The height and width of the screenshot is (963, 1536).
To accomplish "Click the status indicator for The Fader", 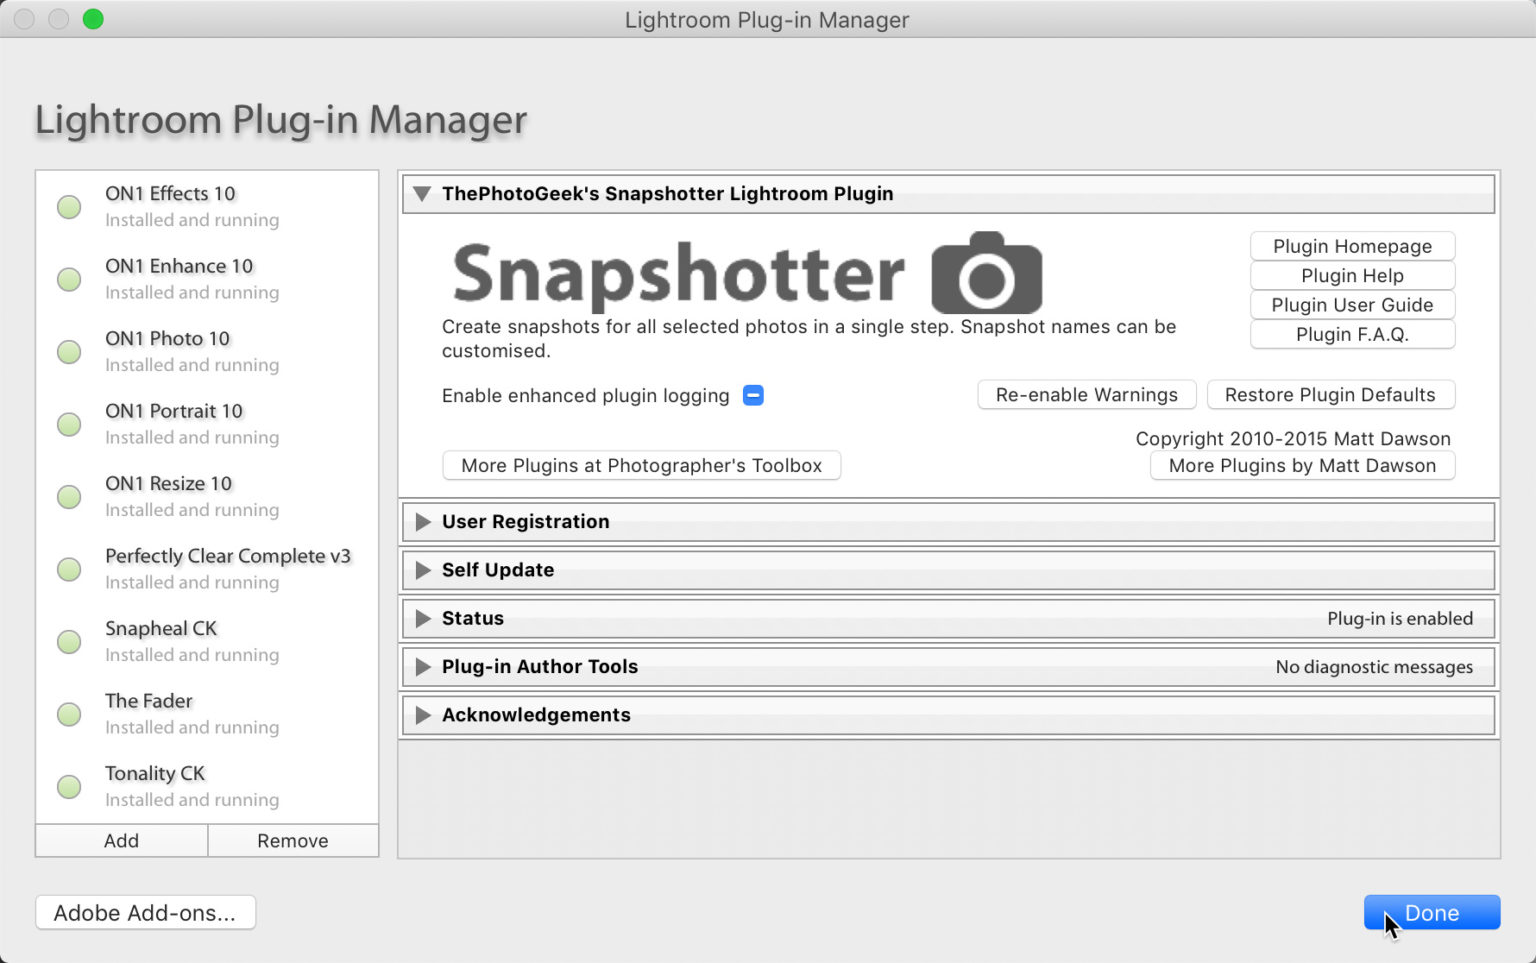I will click(x=68, y=714).
